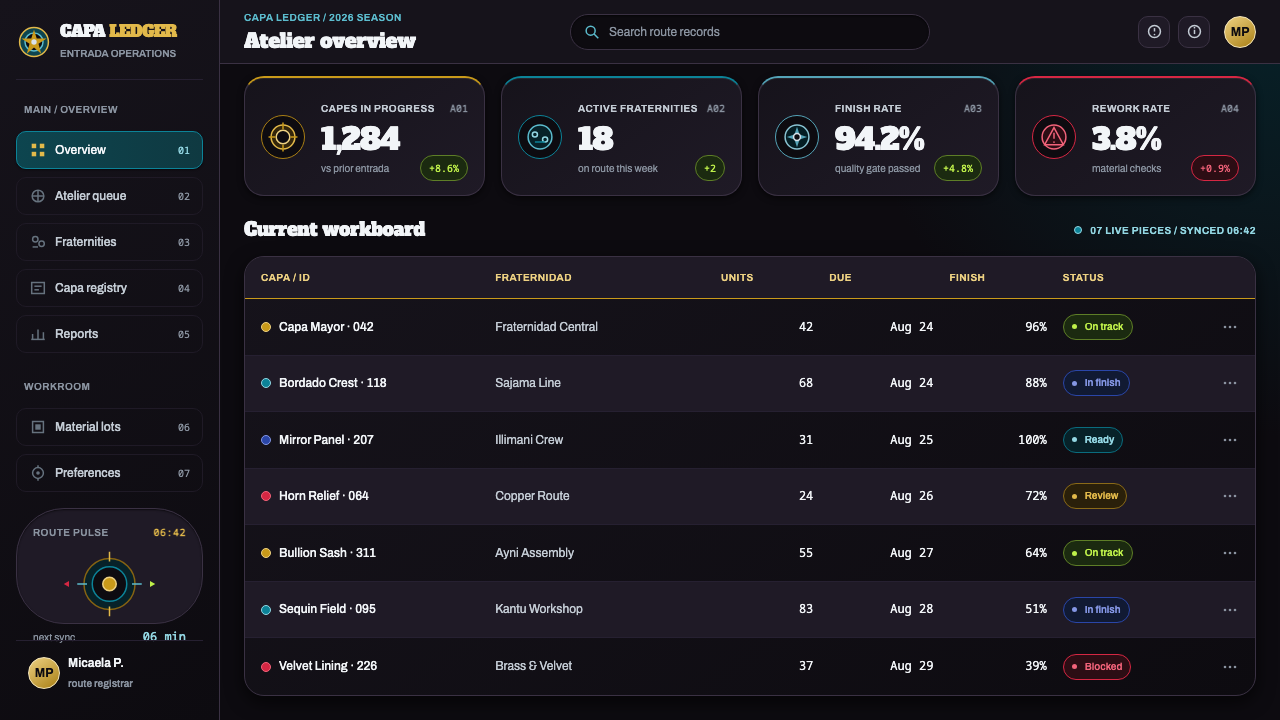Click the route pulse dial center
1280x720 pixels.
(109, 584)
